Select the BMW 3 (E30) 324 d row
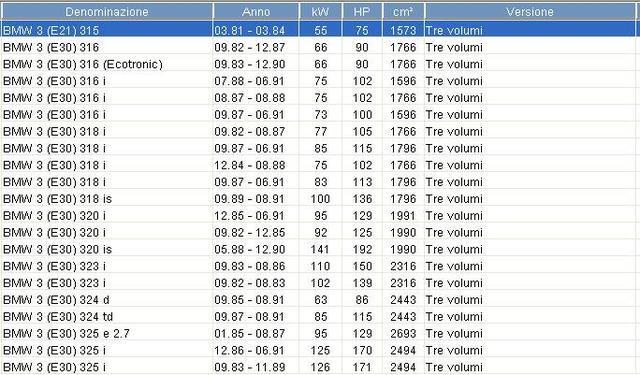640x375 pixels. tap(318, 300)
